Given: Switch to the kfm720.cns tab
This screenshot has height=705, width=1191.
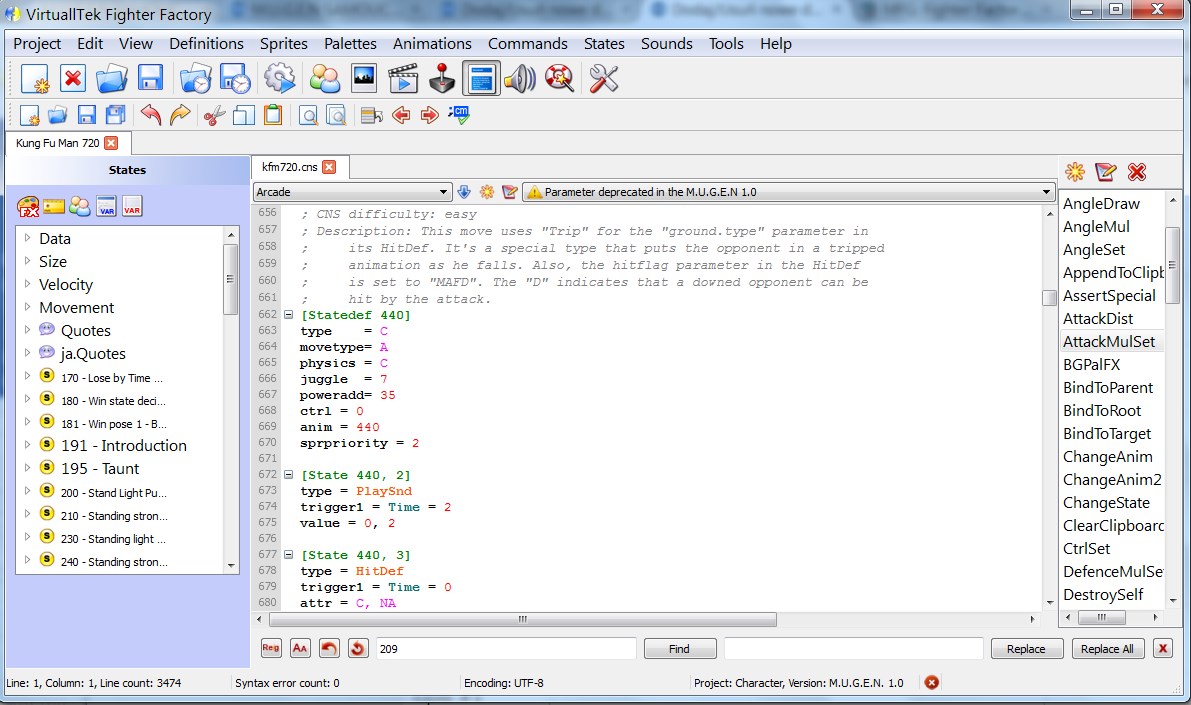Looking at the screenshot, I should [x=289, y=167].
